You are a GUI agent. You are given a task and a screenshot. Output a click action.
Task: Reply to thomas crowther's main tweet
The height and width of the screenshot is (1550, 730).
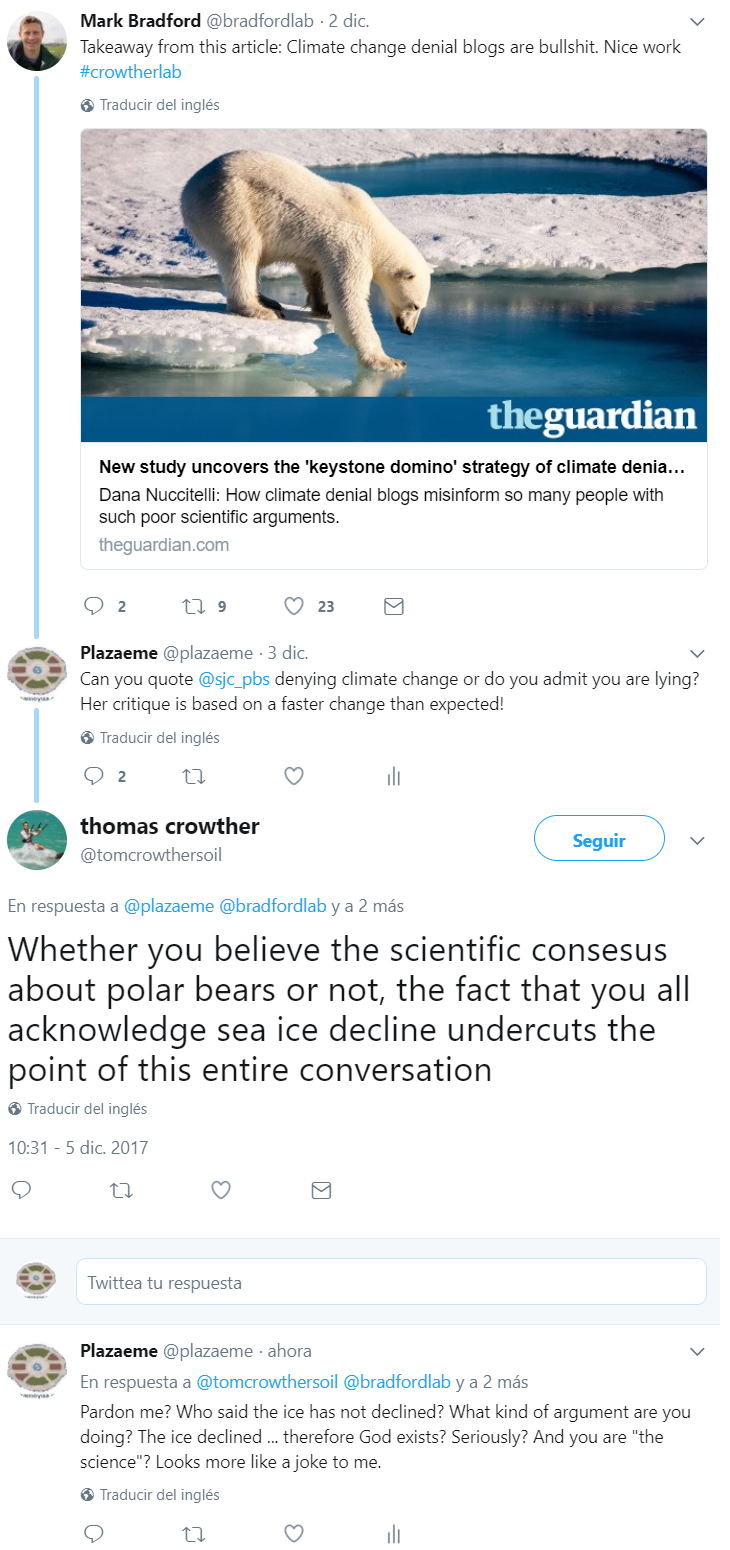click(x=21, y=1190)
